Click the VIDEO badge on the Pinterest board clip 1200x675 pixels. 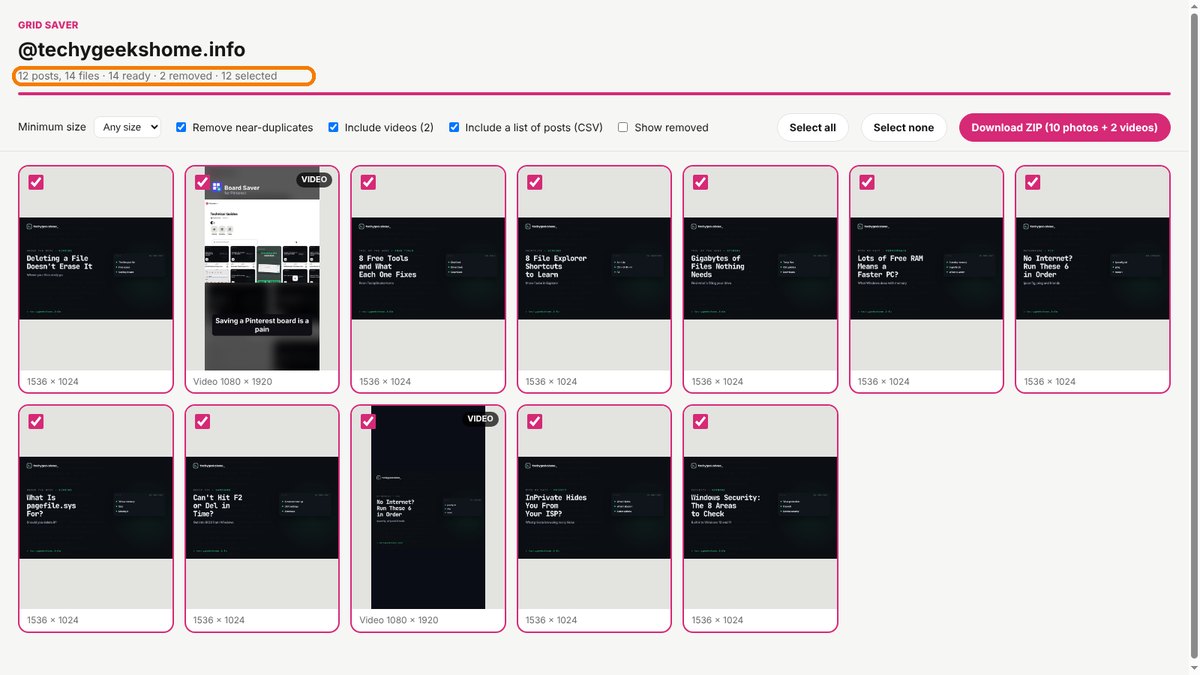(x=314, y=180)
